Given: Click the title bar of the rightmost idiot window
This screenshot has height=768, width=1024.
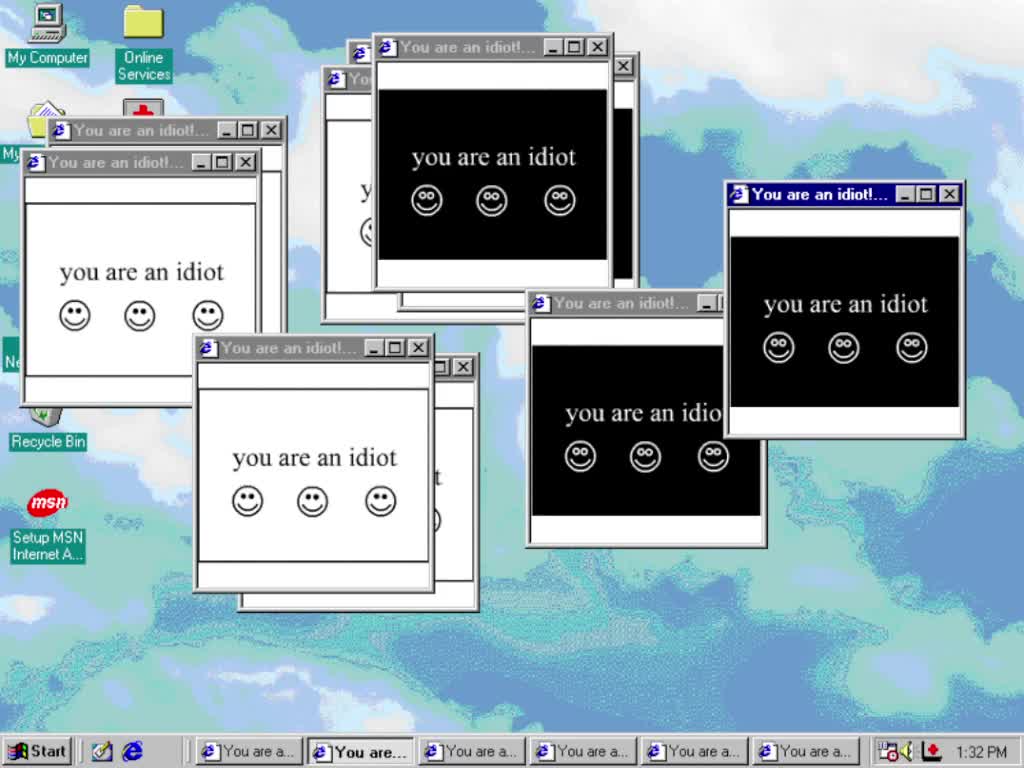Looking at the screenshot, I should (820, 195).
